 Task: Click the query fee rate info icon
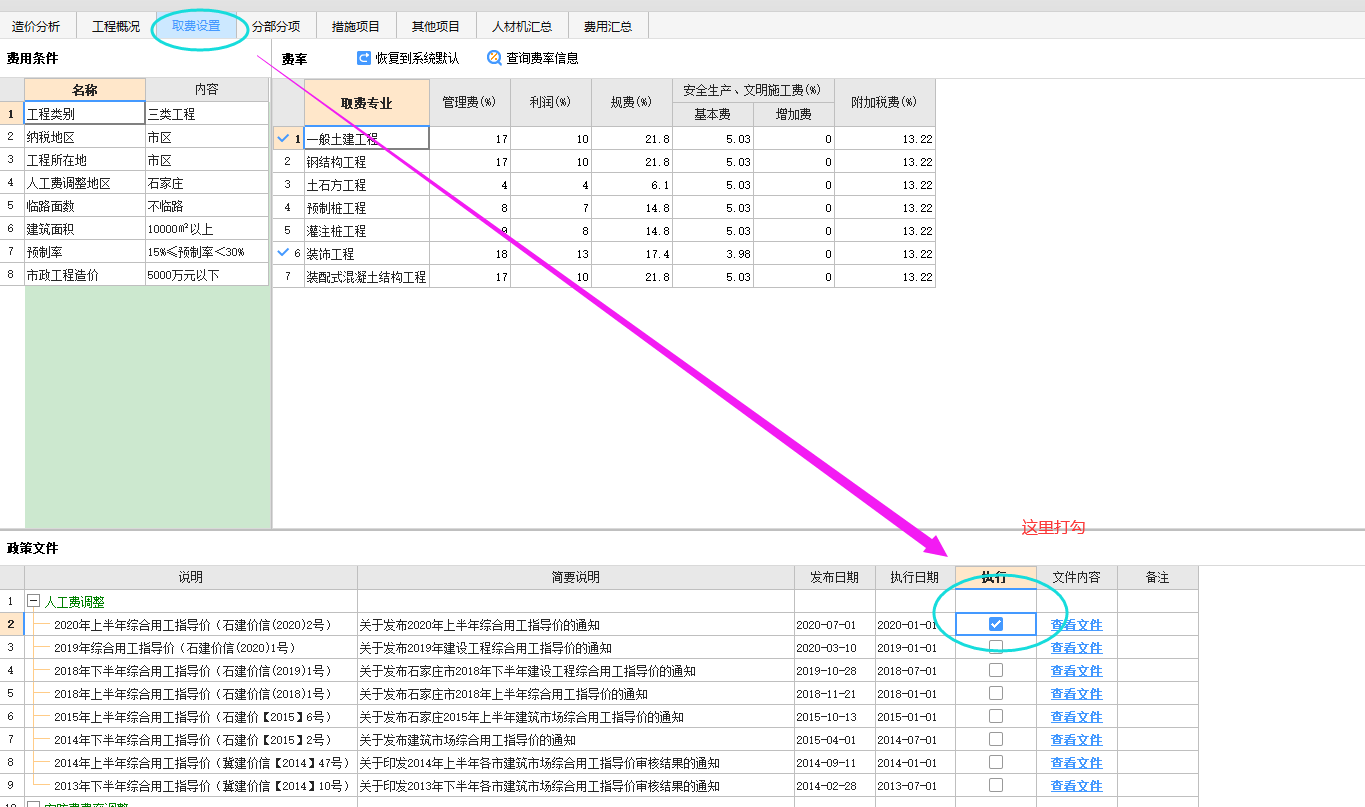pyautogui.click(x=494, y=58)
